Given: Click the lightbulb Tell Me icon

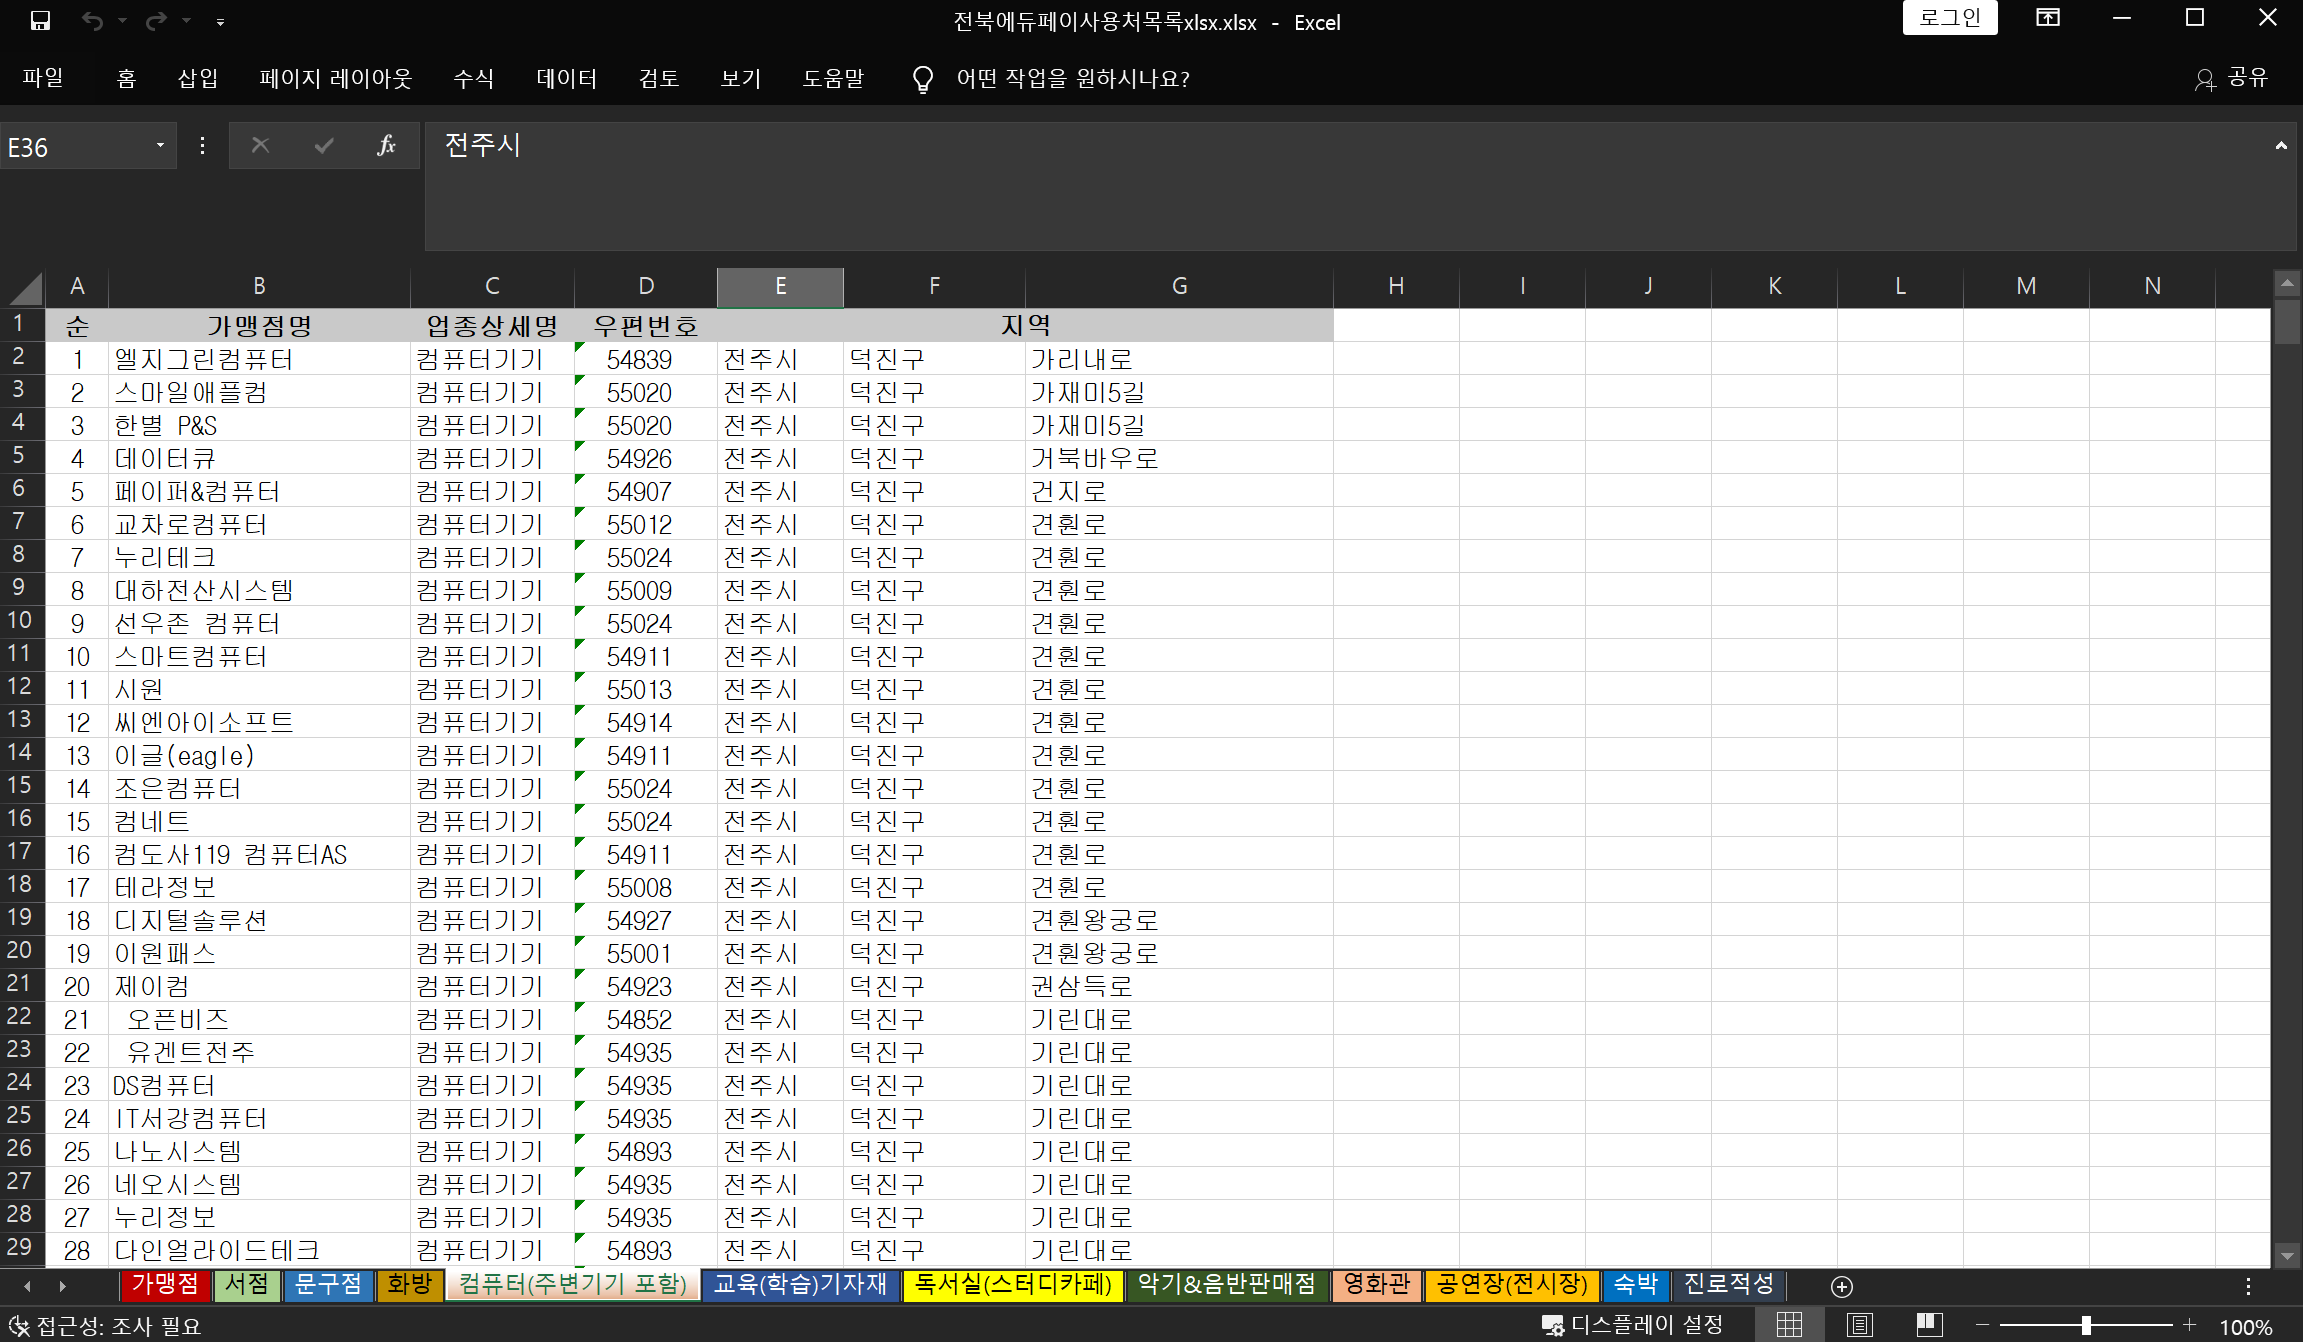Looking at the screenshot, I should [x=922, y=79].
